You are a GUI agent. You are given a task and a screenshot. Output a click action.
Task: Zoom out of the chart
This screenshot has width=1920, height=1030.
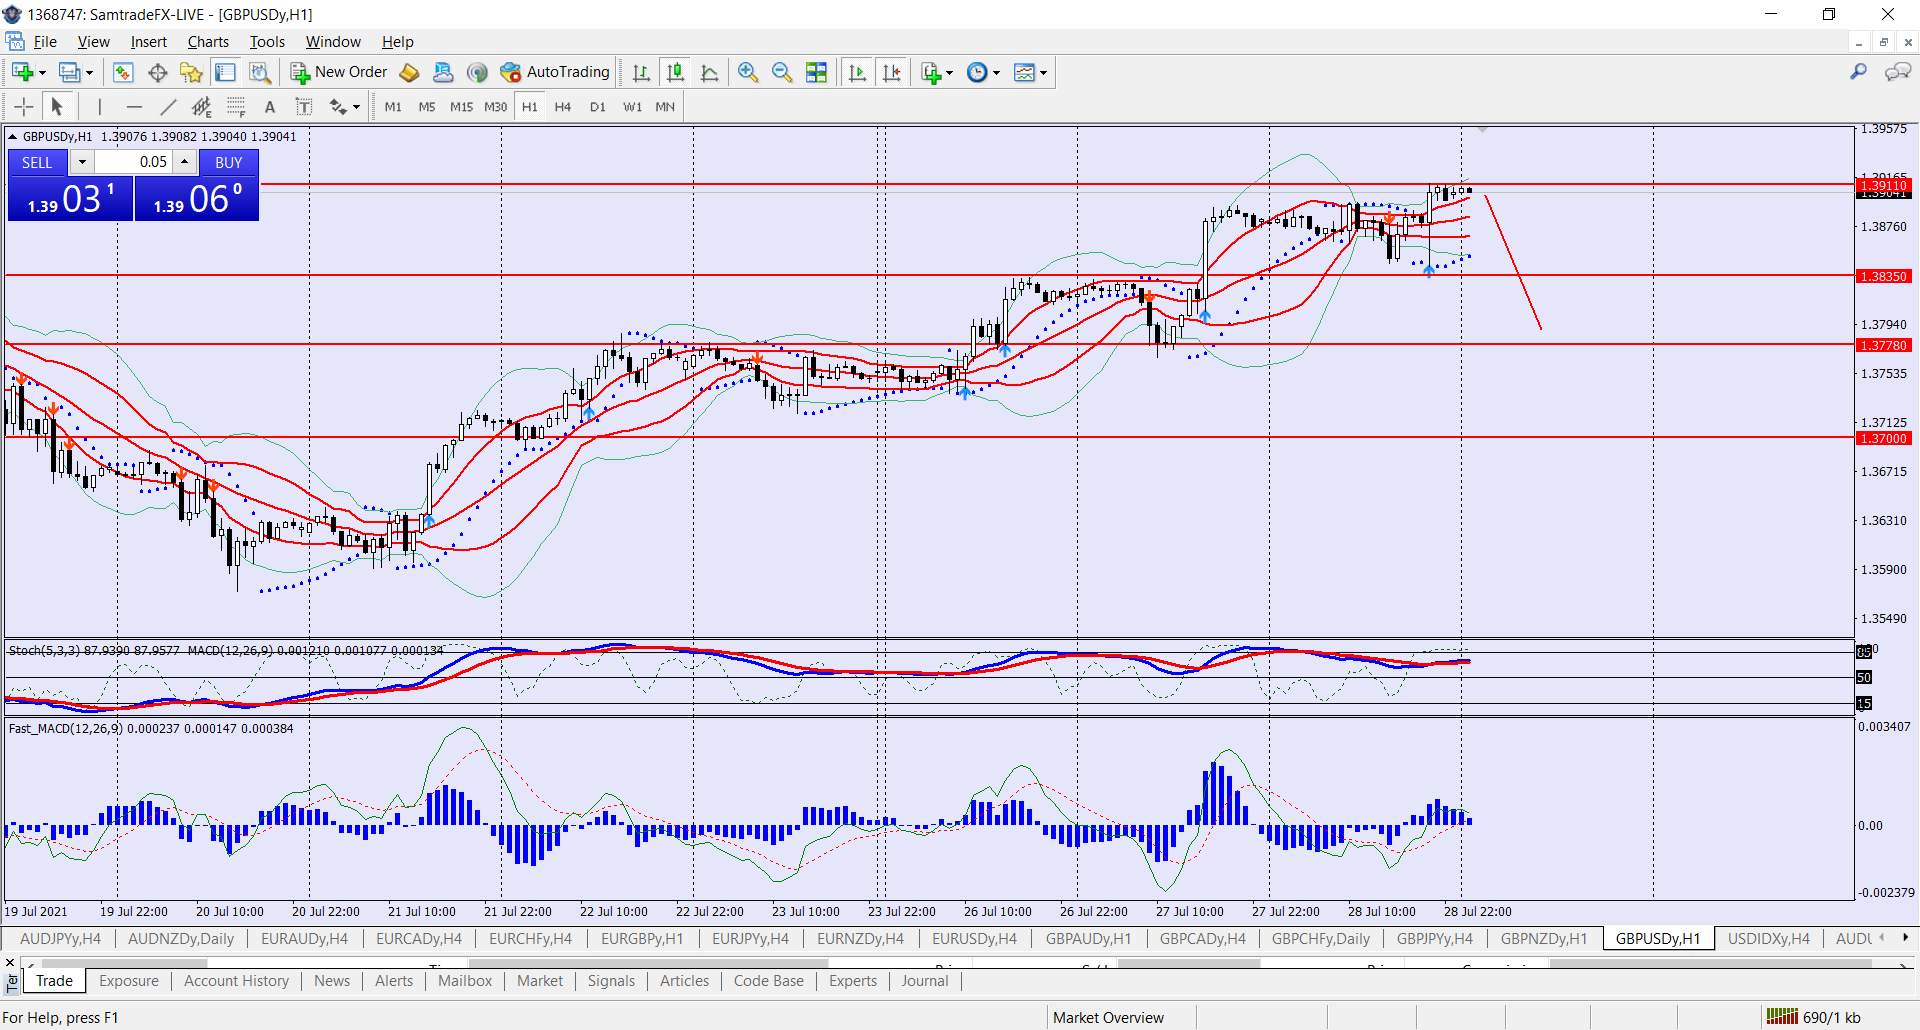pos(782,72)
